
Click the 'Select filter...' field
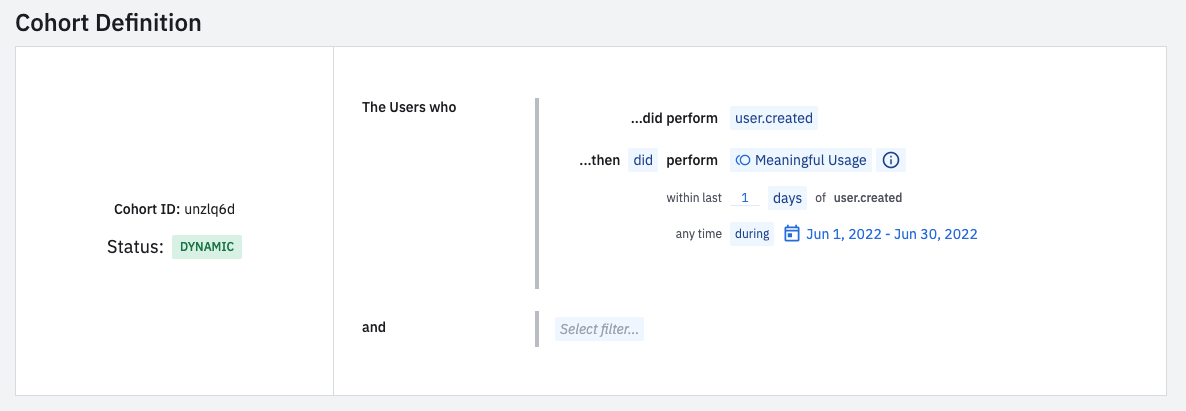pyautogui.click(x=599, y=329)
